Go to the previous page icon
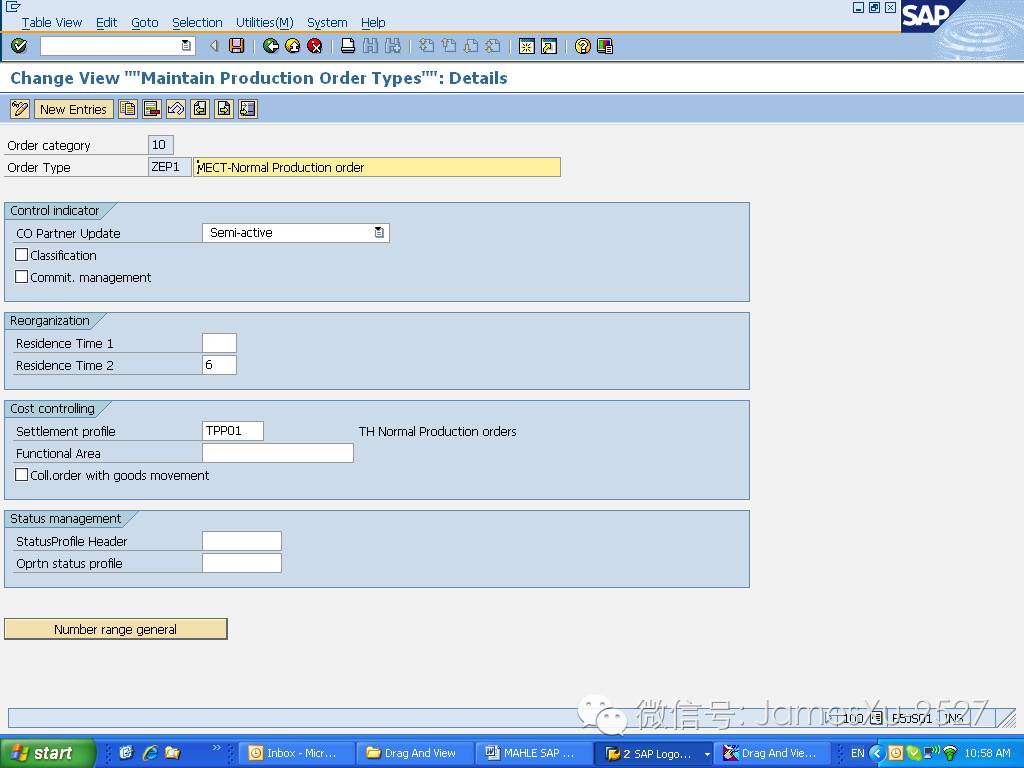This screenshot has height=768, width=1024. click(x=449, y=46)
